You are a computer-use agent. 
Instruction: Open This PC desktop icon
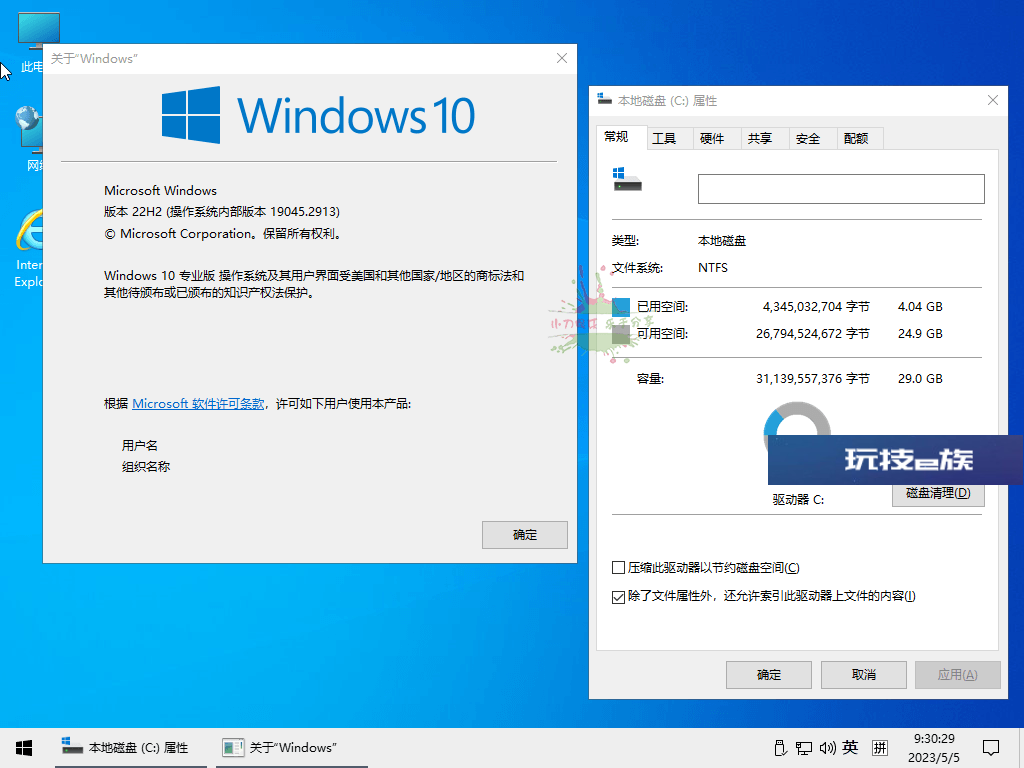click(29, 42)
